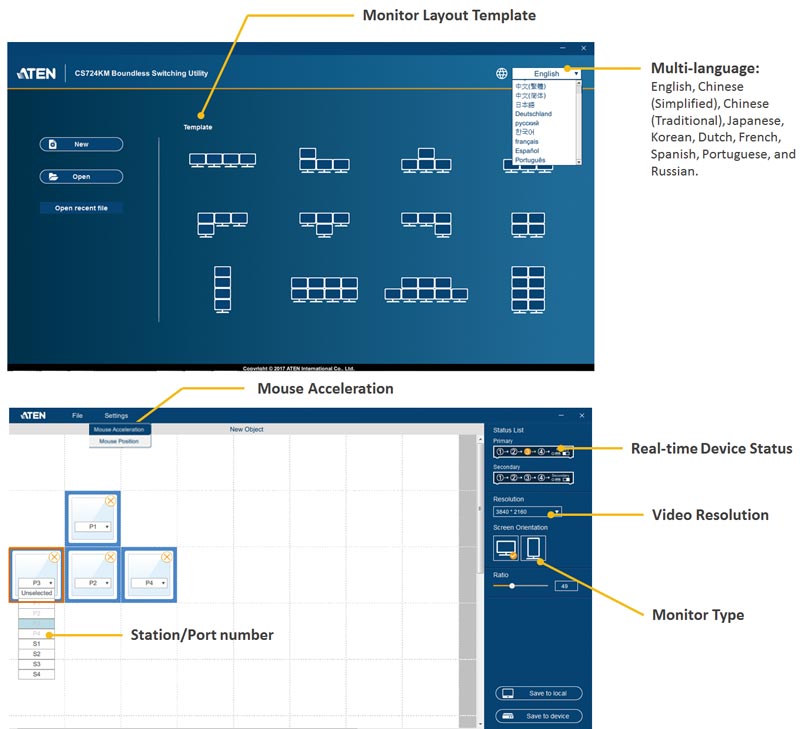
Task: Select the vertical stack of four monitors template
Action: pos(222,289)
